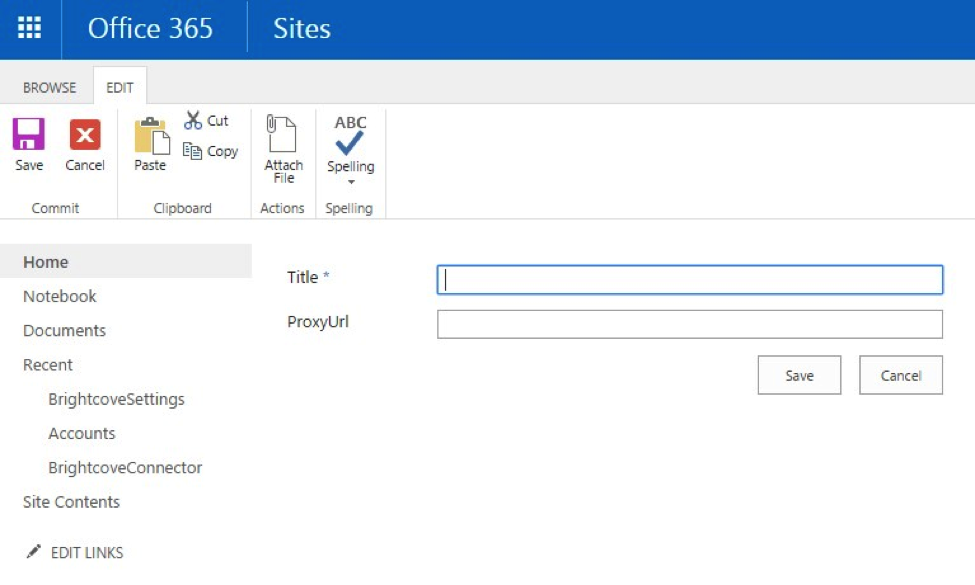Click the purple Save ribbon icon

point(29,135)
